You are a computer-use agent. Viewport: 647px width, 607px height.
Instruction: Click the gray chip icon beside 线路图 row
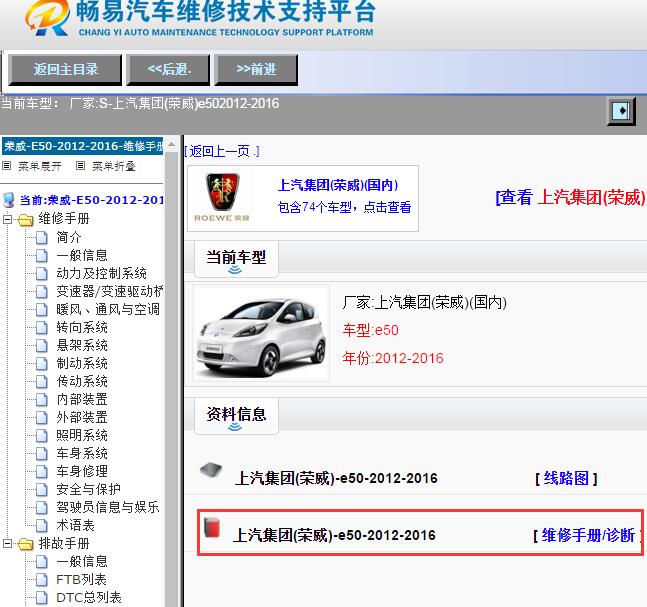coord(211,470)
